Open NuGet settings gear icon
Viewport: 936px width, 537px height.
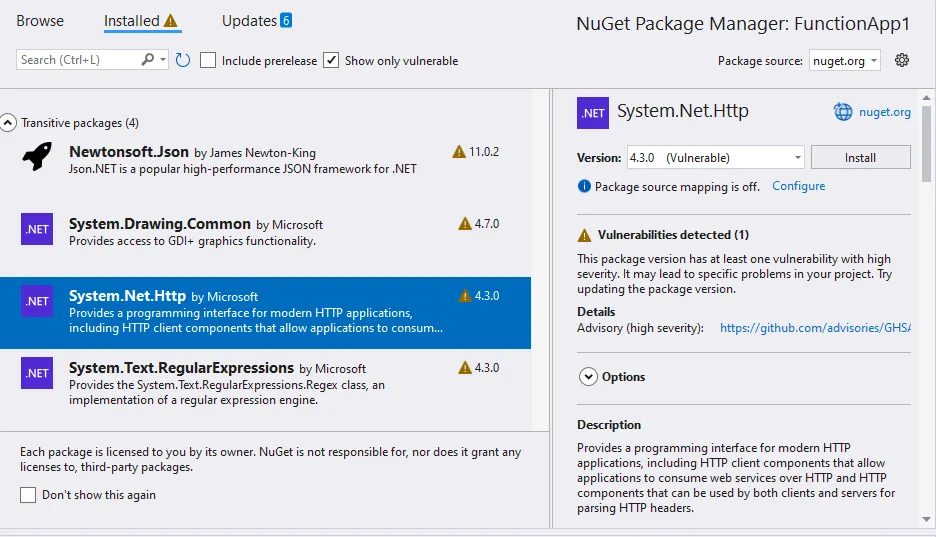[901, 60]
